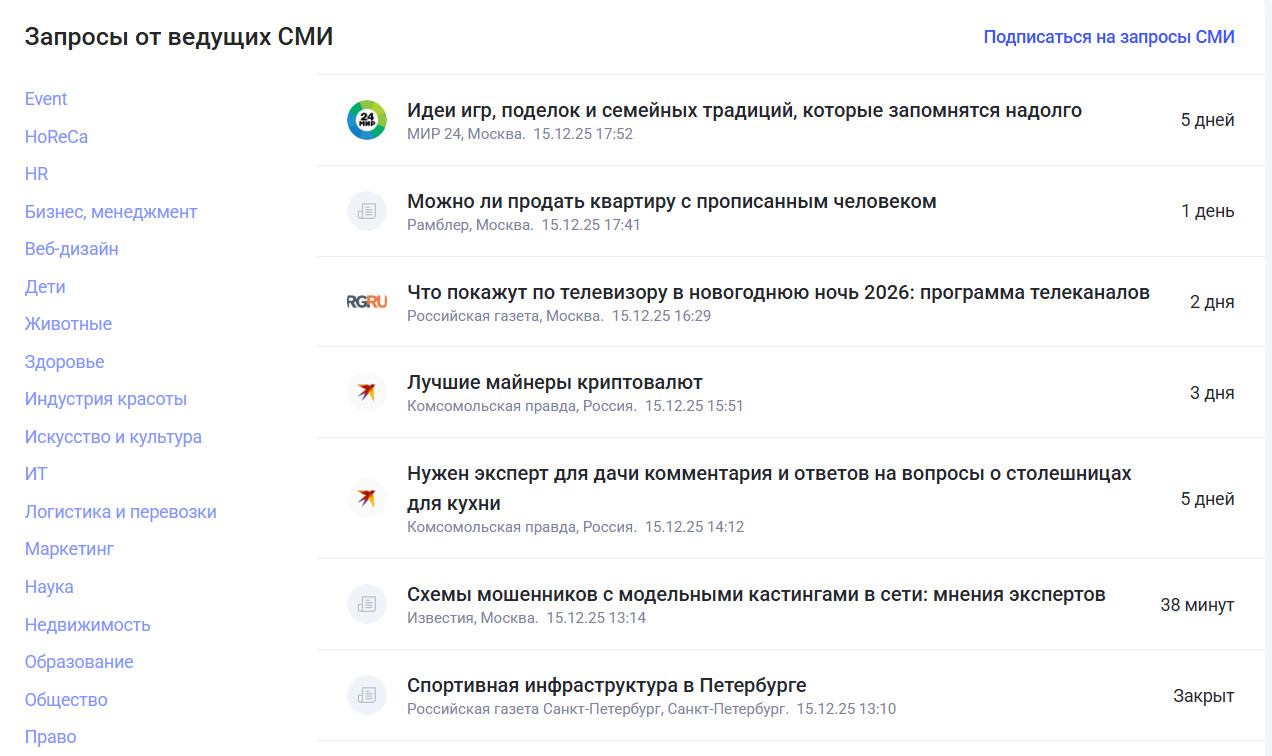Click the '1 день' deadline label
1272x756 pixels.
pyautogui.click(x=1208, y=211)
